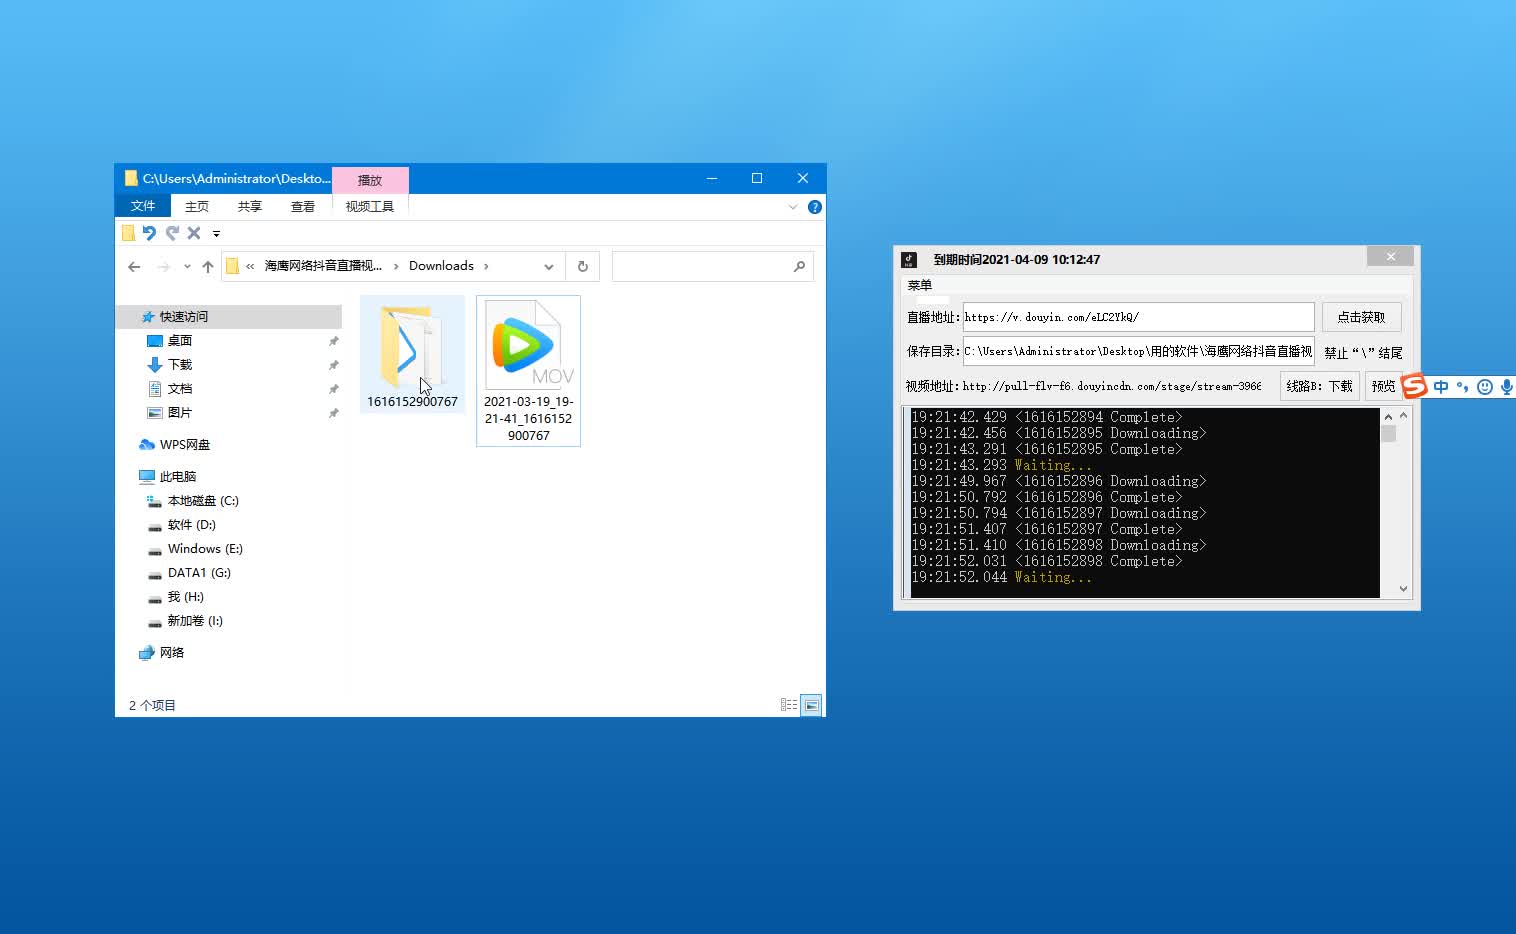
Task: Open the quick access toolbar customize arrow
Action: coord(216,234)
